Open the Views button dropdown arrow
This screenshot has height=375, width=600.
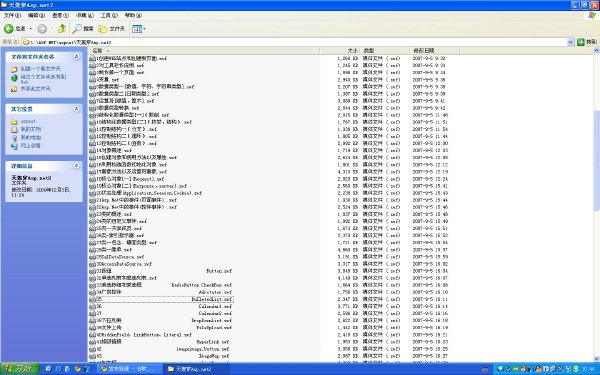tap(144, 29)
